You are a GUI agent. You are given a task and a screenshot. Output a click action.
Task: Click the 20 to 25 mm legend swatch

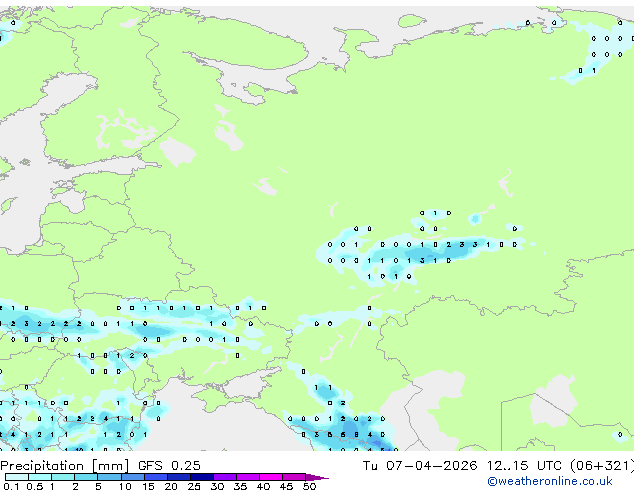pyautogui.click(x=178, y=477)
